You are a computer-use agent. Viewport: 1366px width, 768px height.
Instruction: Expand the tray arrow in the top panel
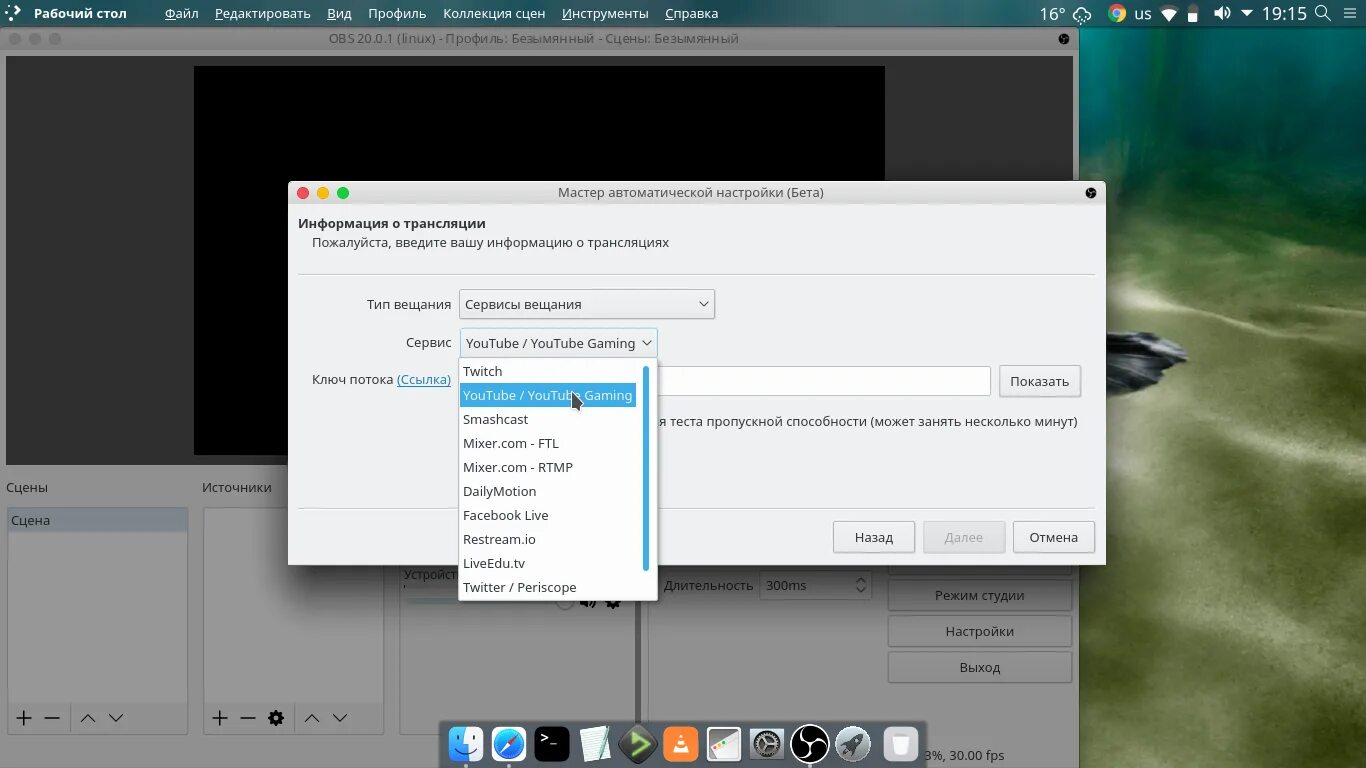point(1247,14)
